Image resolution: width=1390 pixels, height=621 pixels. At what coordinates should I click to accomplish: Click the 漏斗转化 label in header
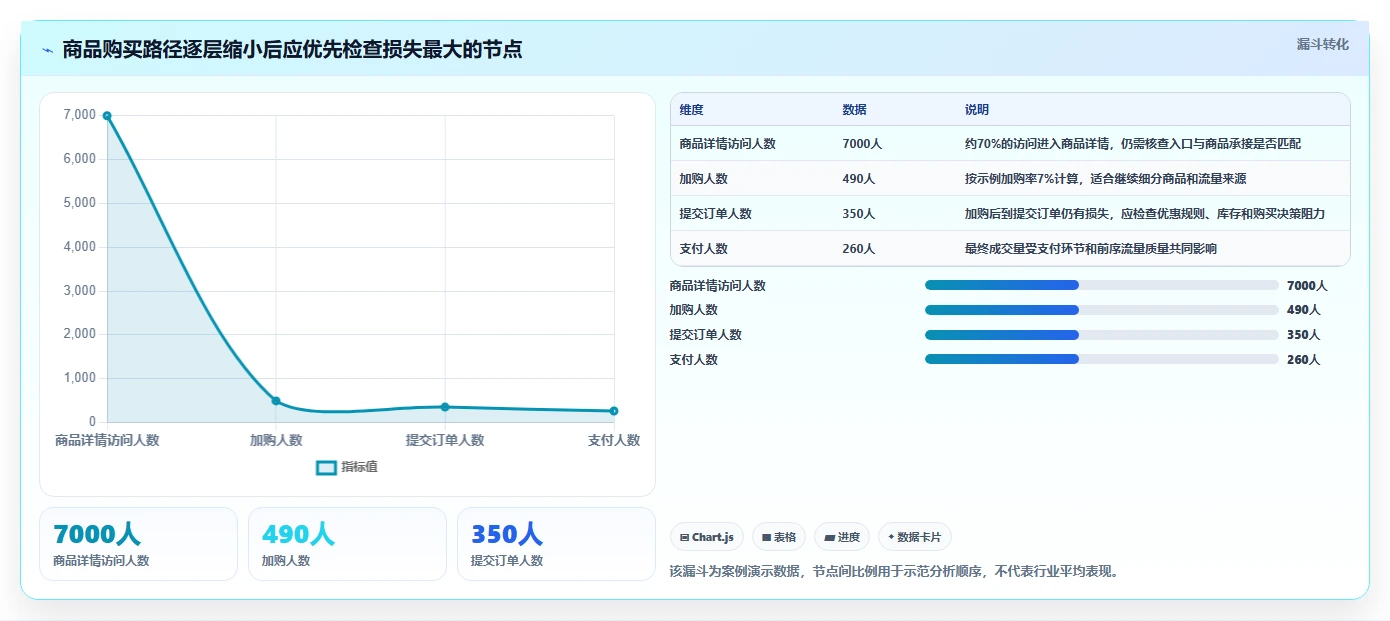(1322, 45)
